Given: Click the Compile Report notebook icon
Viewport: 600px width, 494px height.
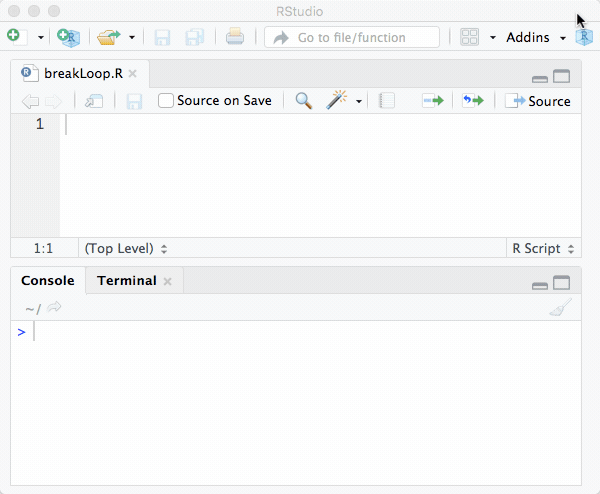Looking at the screenshot, I should pyautogui.click(x=386, y=101).
